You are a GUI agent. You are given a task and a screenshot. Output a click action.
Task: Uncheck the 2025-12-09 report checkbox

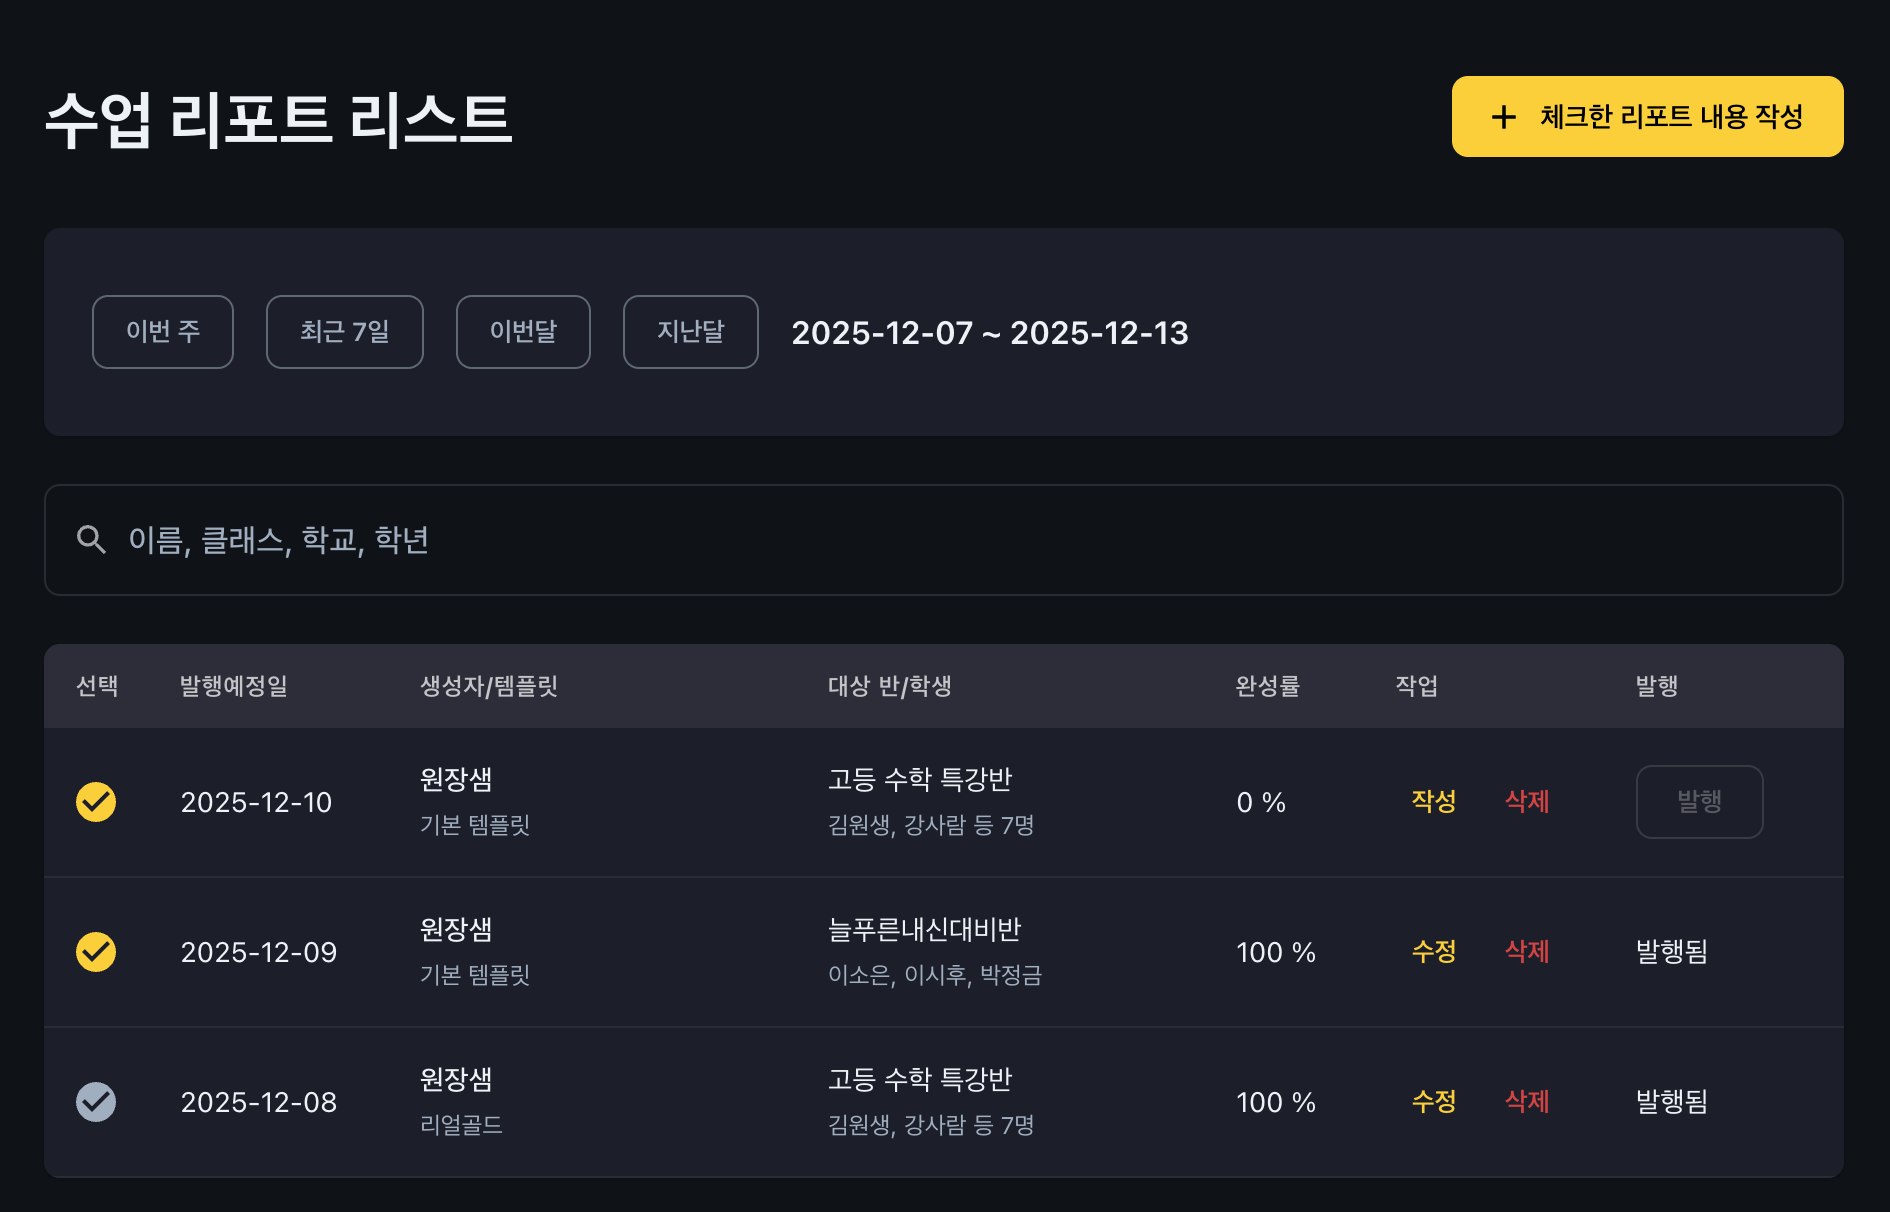point(96,952)
